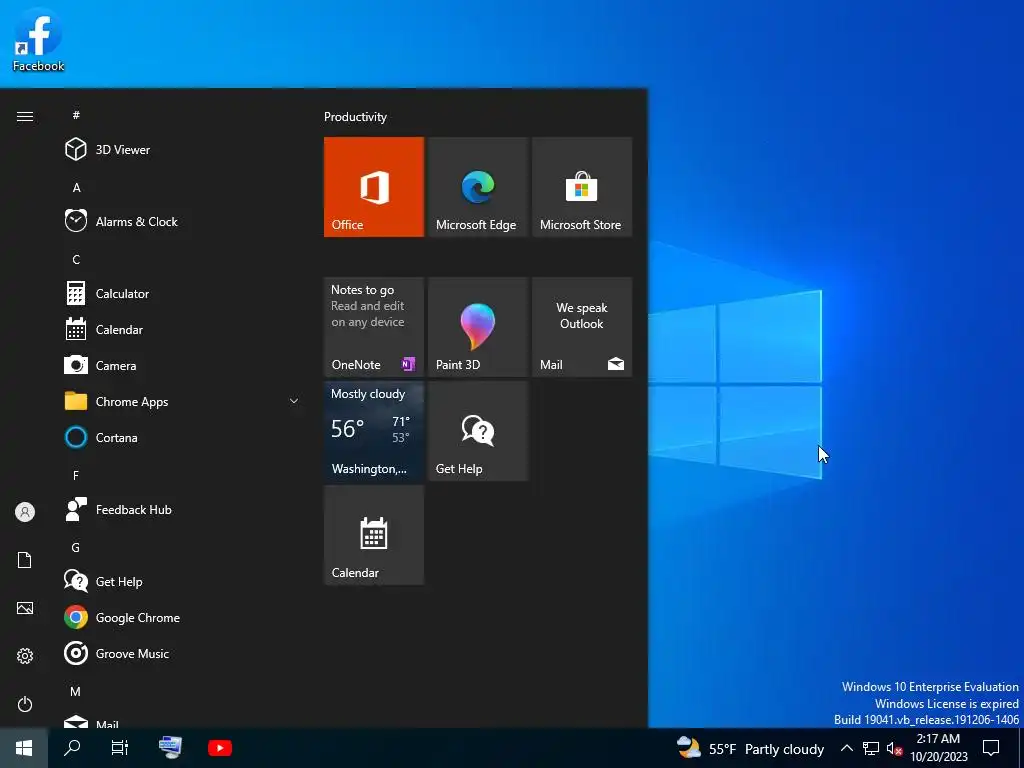Open the Calendar tile
Image resolution: width=1024 pixels, height=768 pixels.
click(x=374, y=535)
